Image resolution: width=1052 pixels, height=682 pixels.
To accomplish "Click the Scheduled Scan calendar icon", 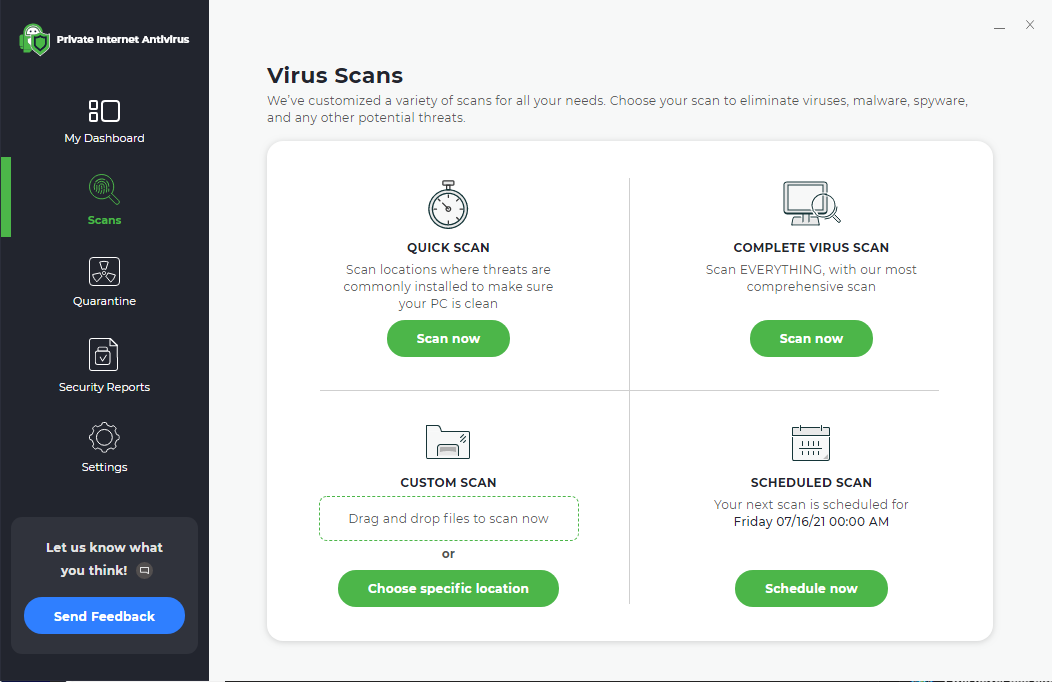I will 811,442.
